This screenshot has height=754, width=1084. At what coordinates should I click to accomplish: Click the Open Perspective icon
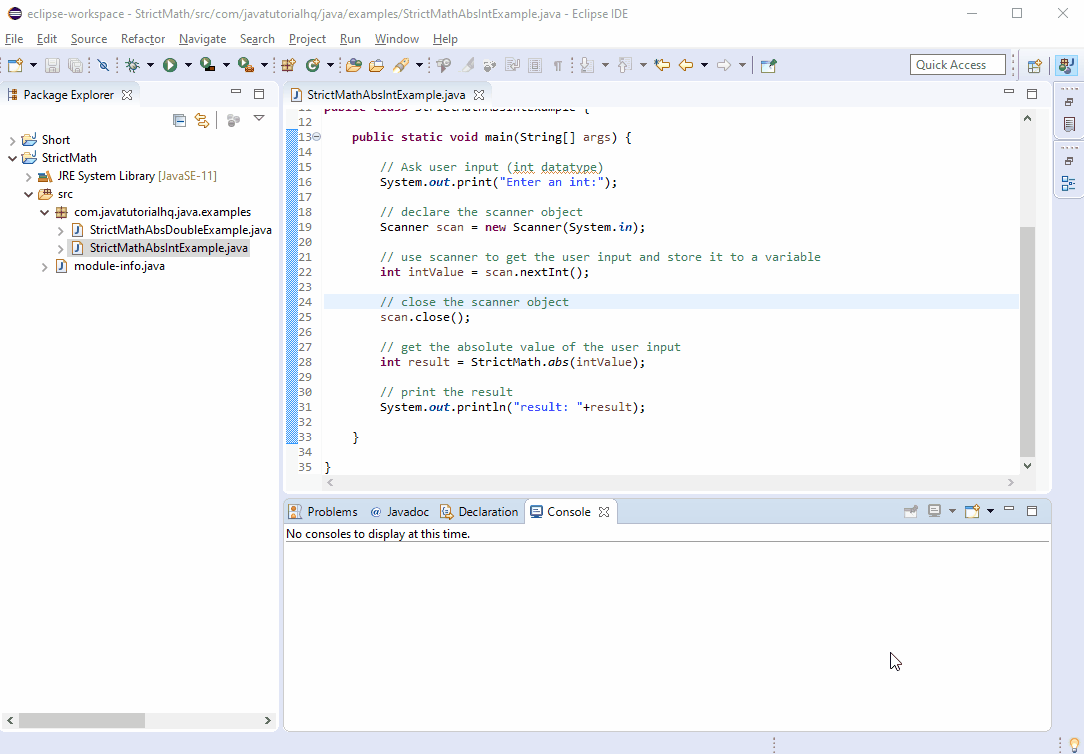pos(1035,64)
